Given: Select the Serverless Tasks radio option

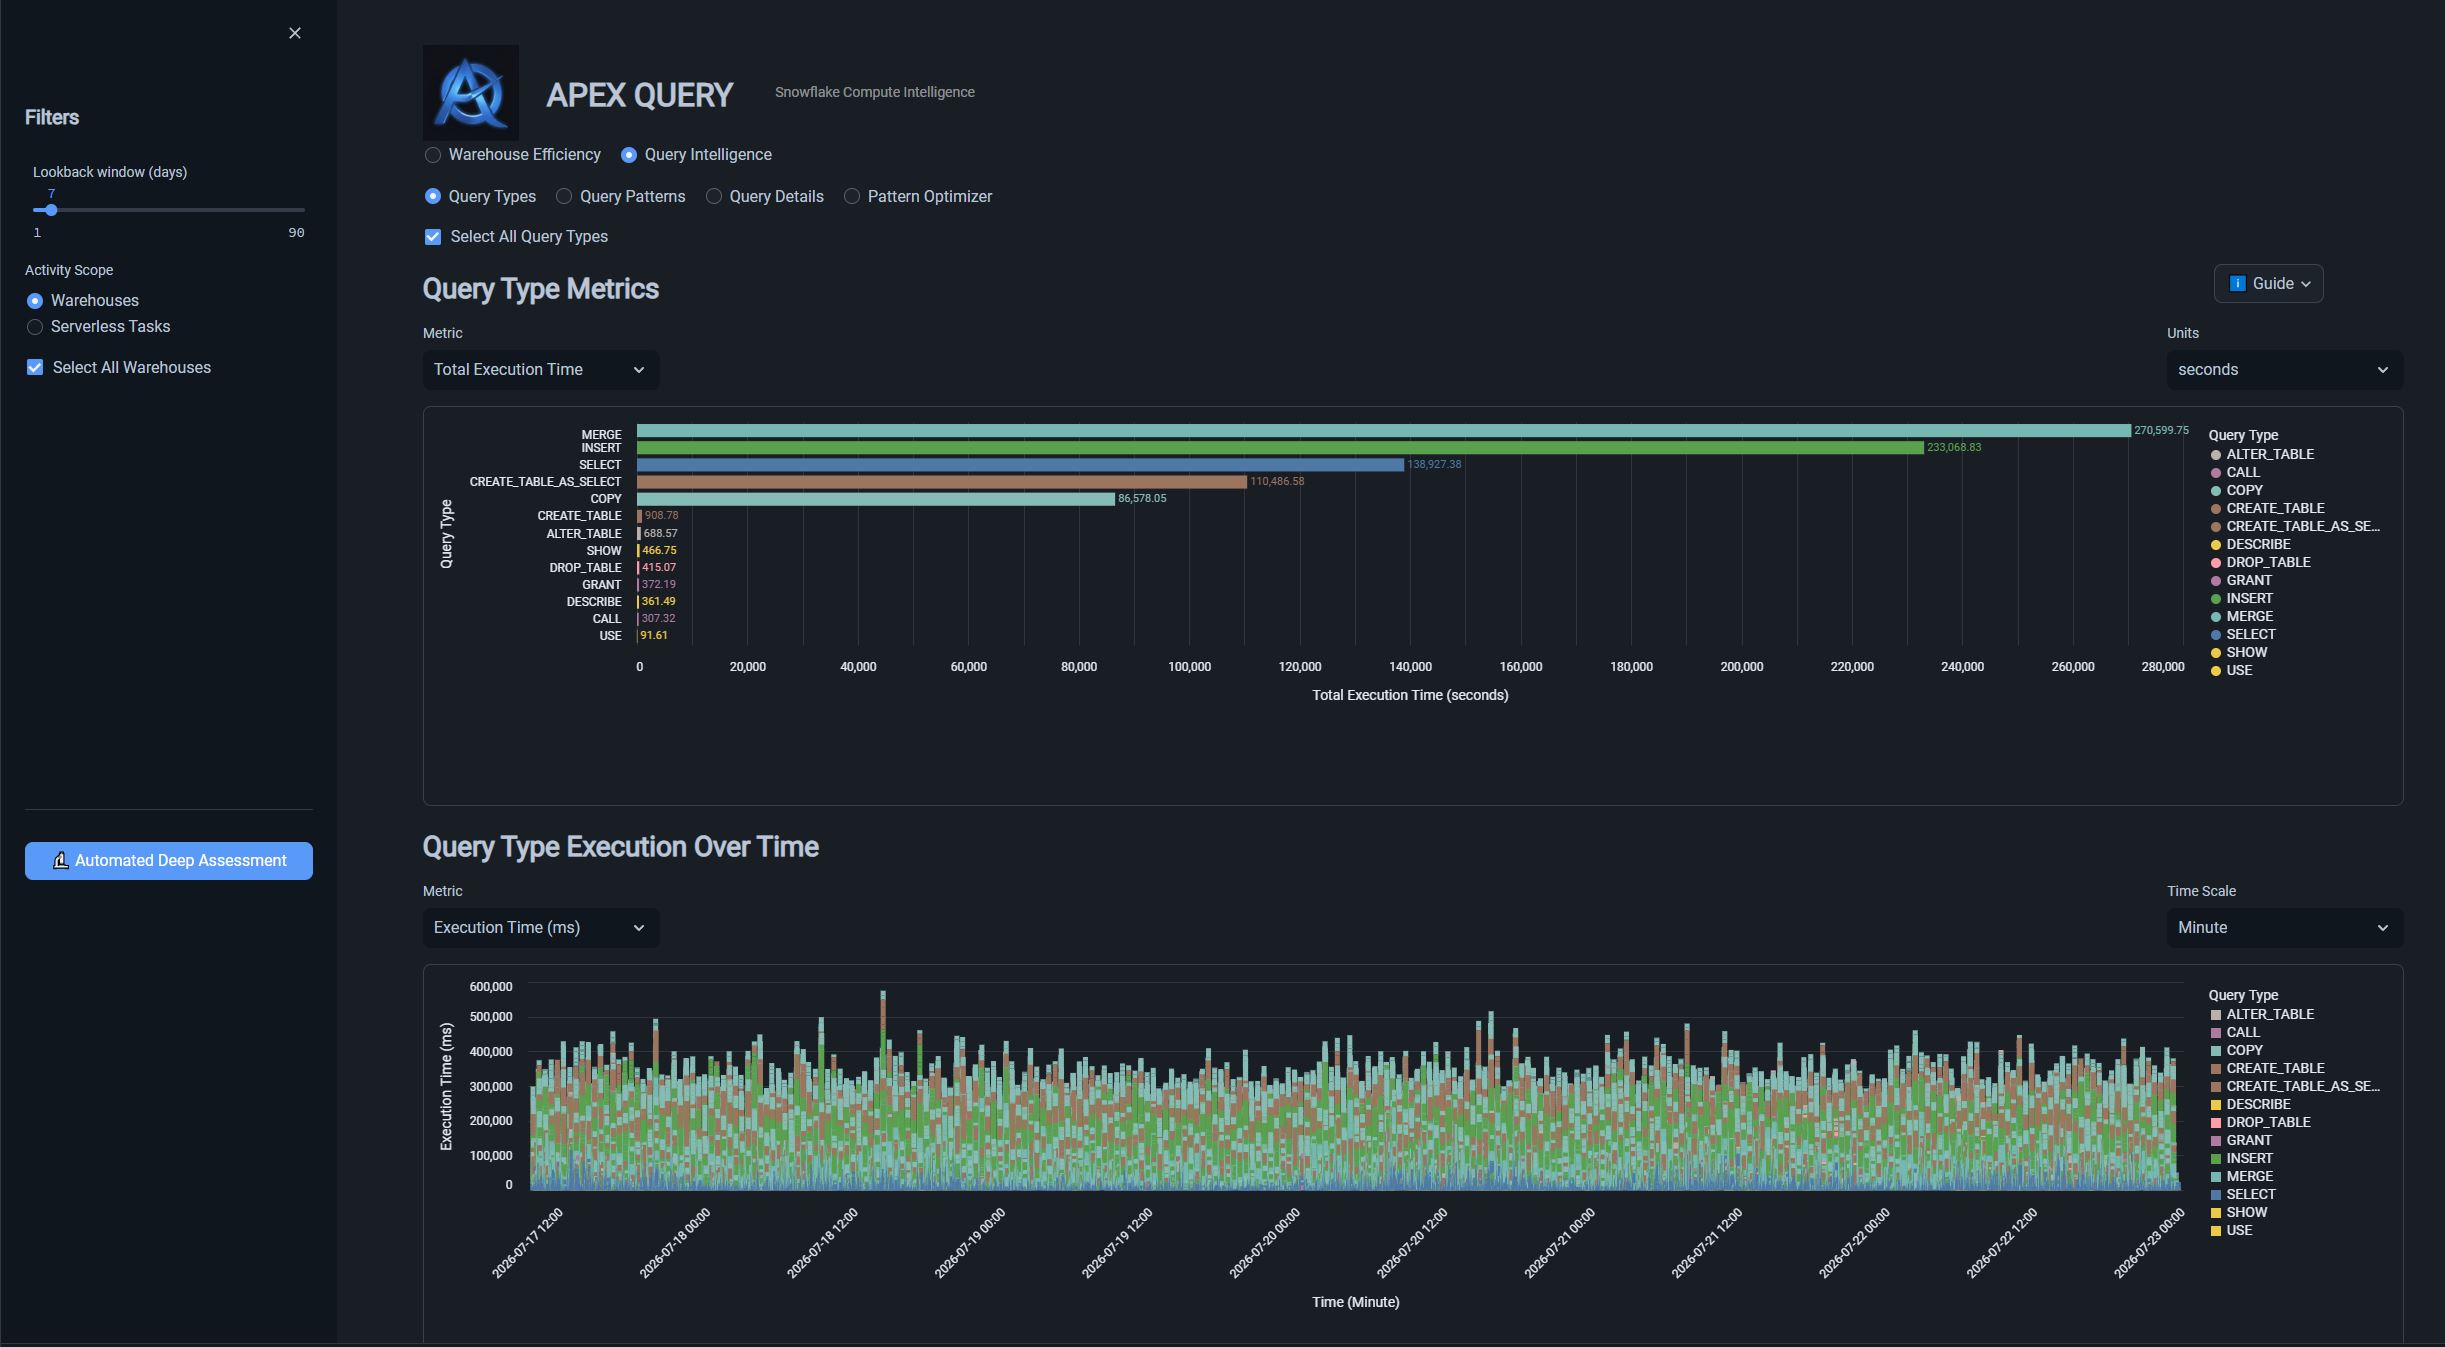Looking at the screenshot, I should coord(35,327).
